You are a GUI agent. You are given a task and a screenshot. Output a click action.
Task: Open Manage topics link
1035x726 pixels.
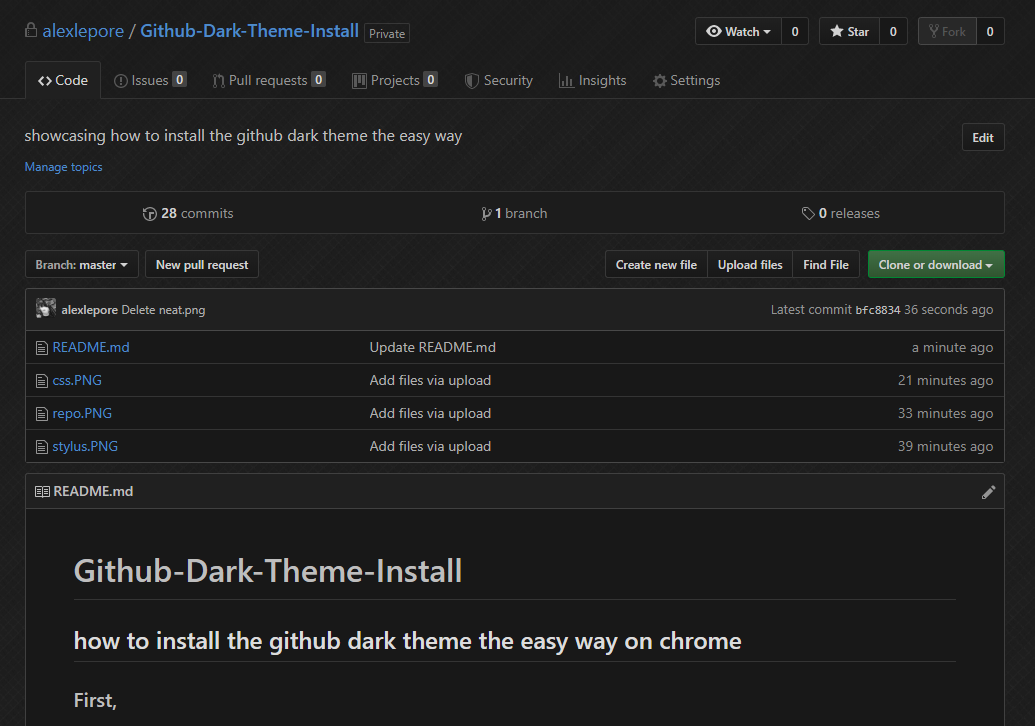click(x=63, y=167)
